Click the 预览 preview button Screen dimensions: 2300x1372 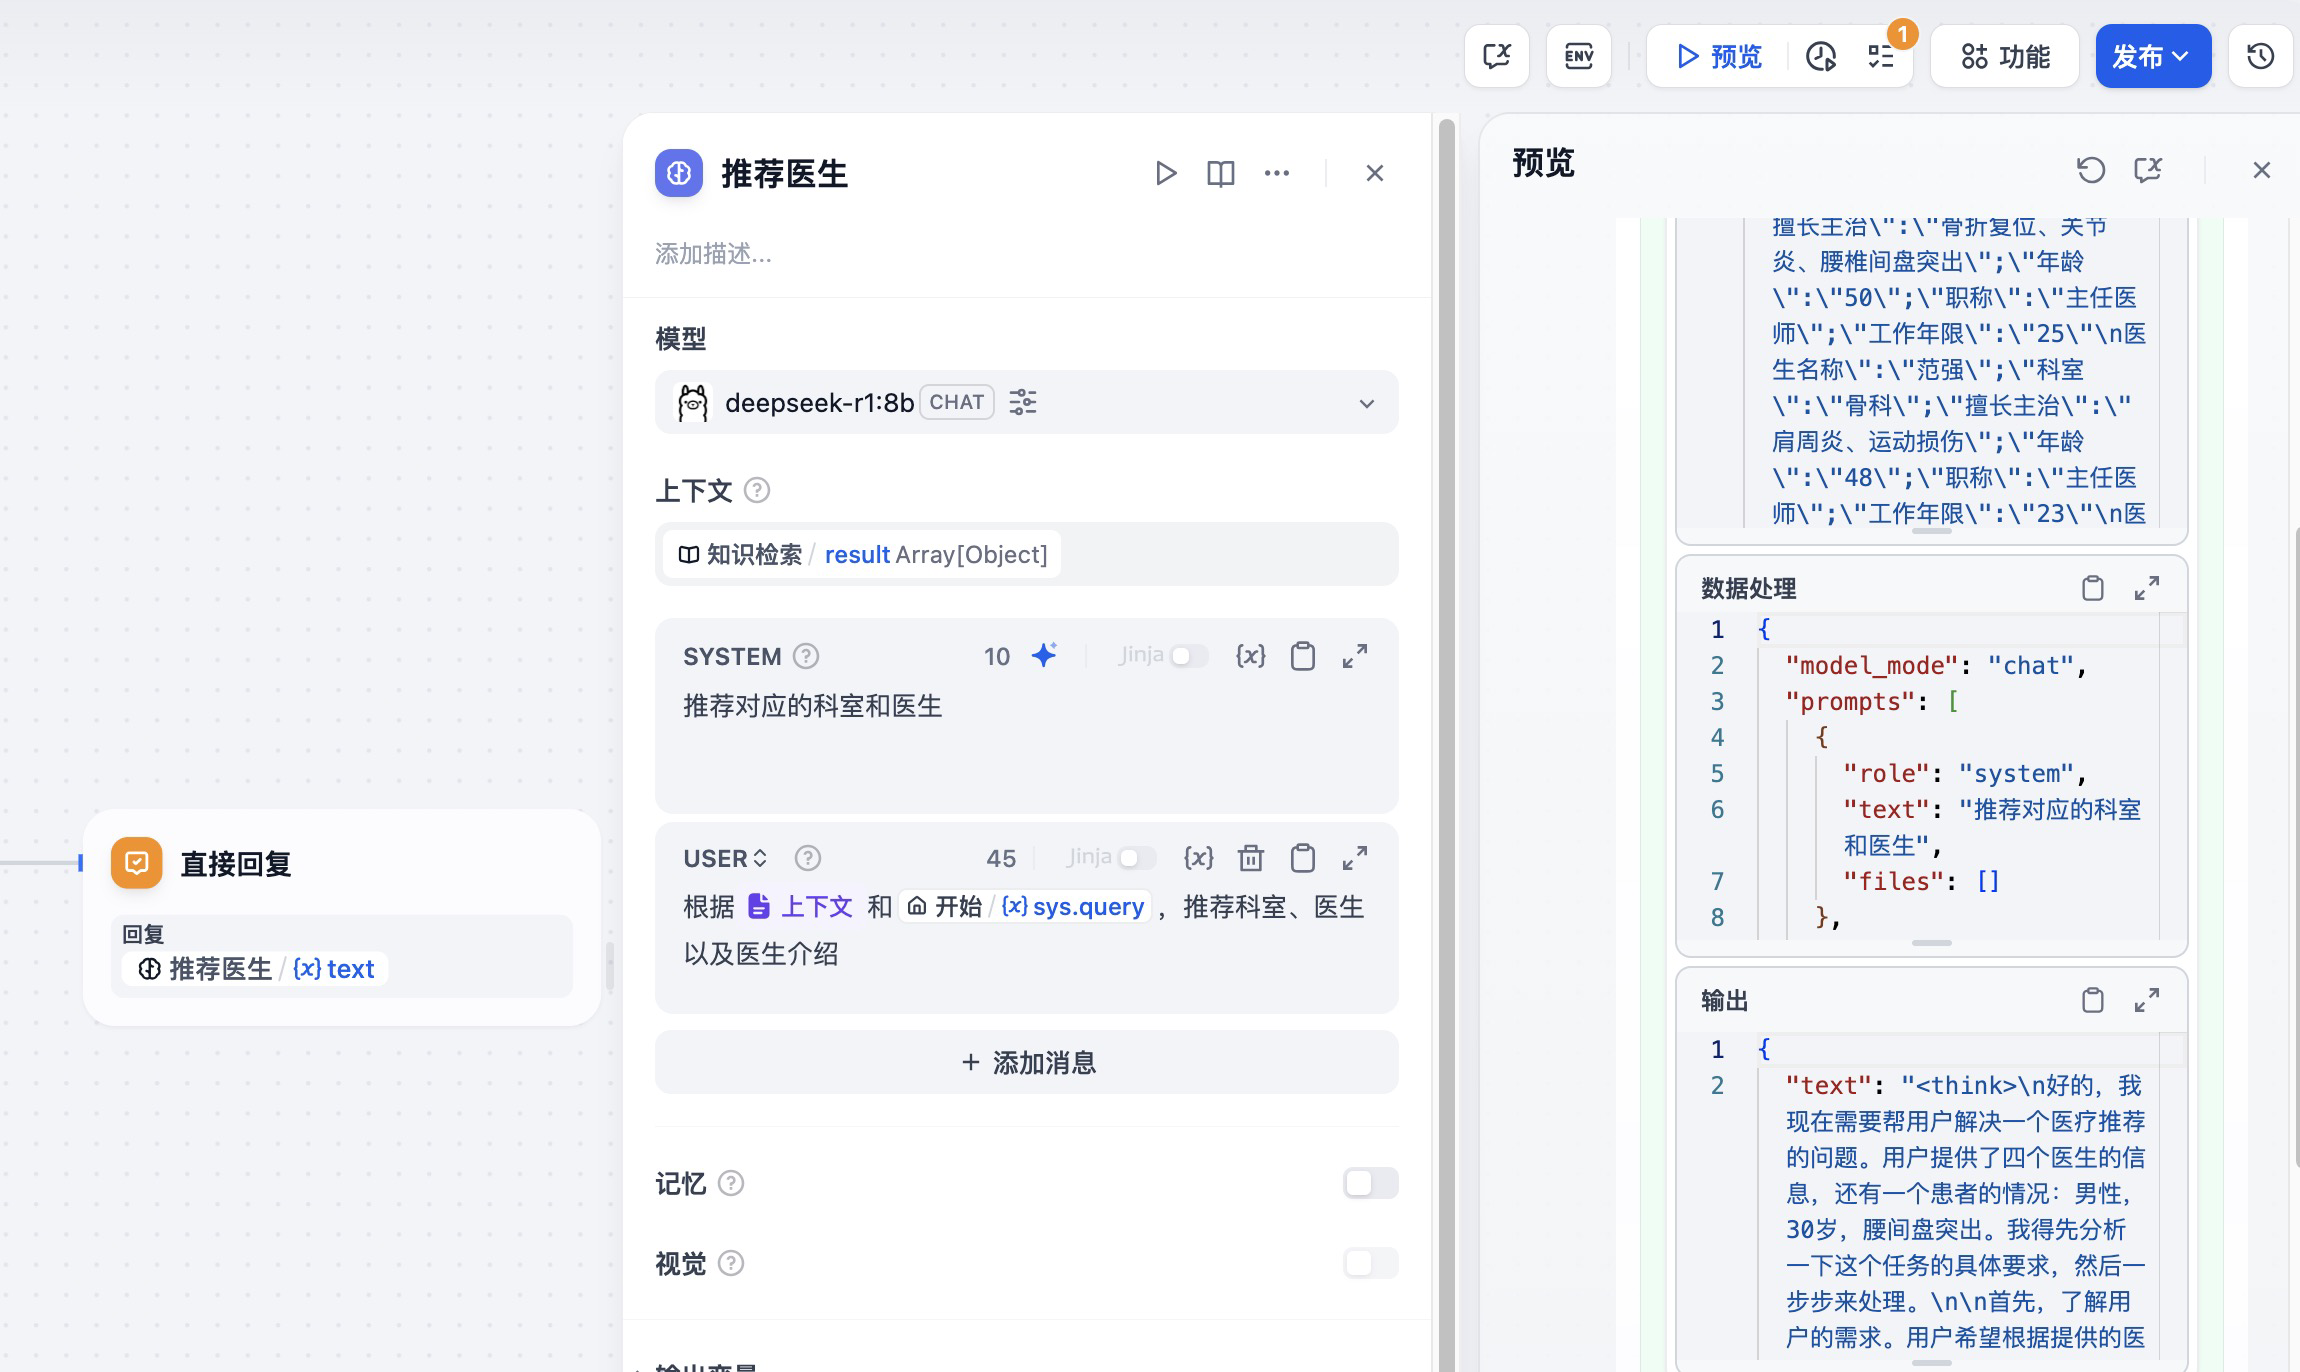coord(1718,56)
